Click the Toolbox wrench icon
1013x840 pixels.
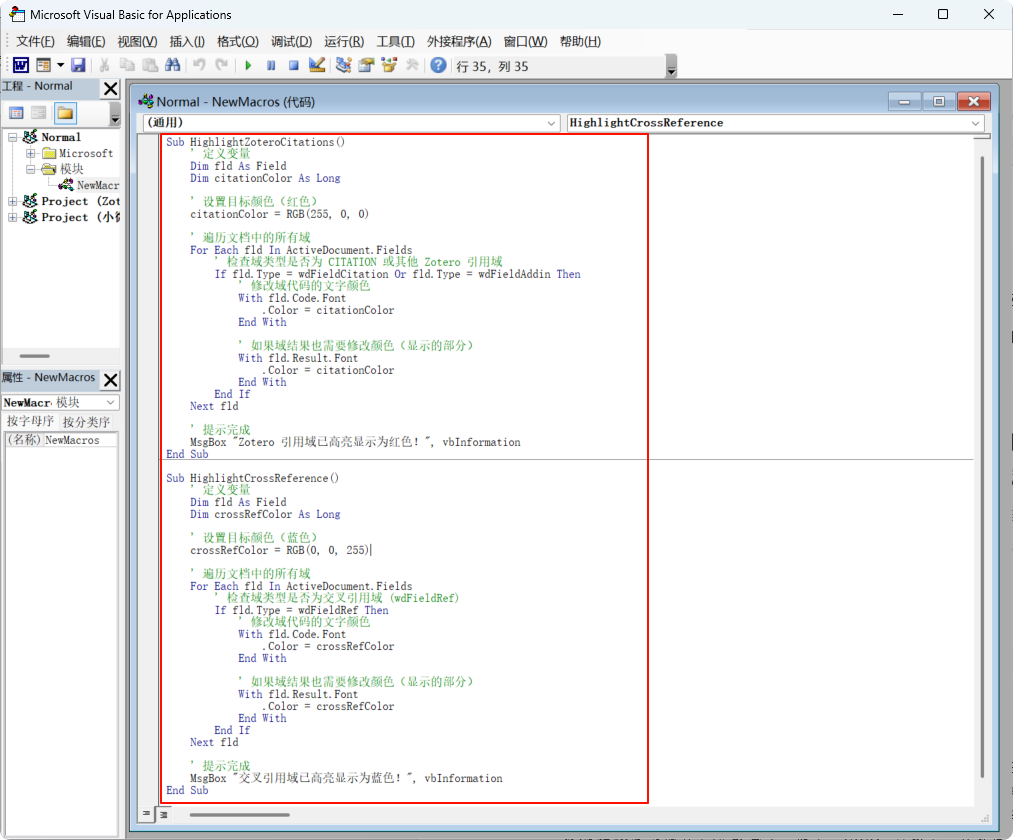click(x=412, y=65)
